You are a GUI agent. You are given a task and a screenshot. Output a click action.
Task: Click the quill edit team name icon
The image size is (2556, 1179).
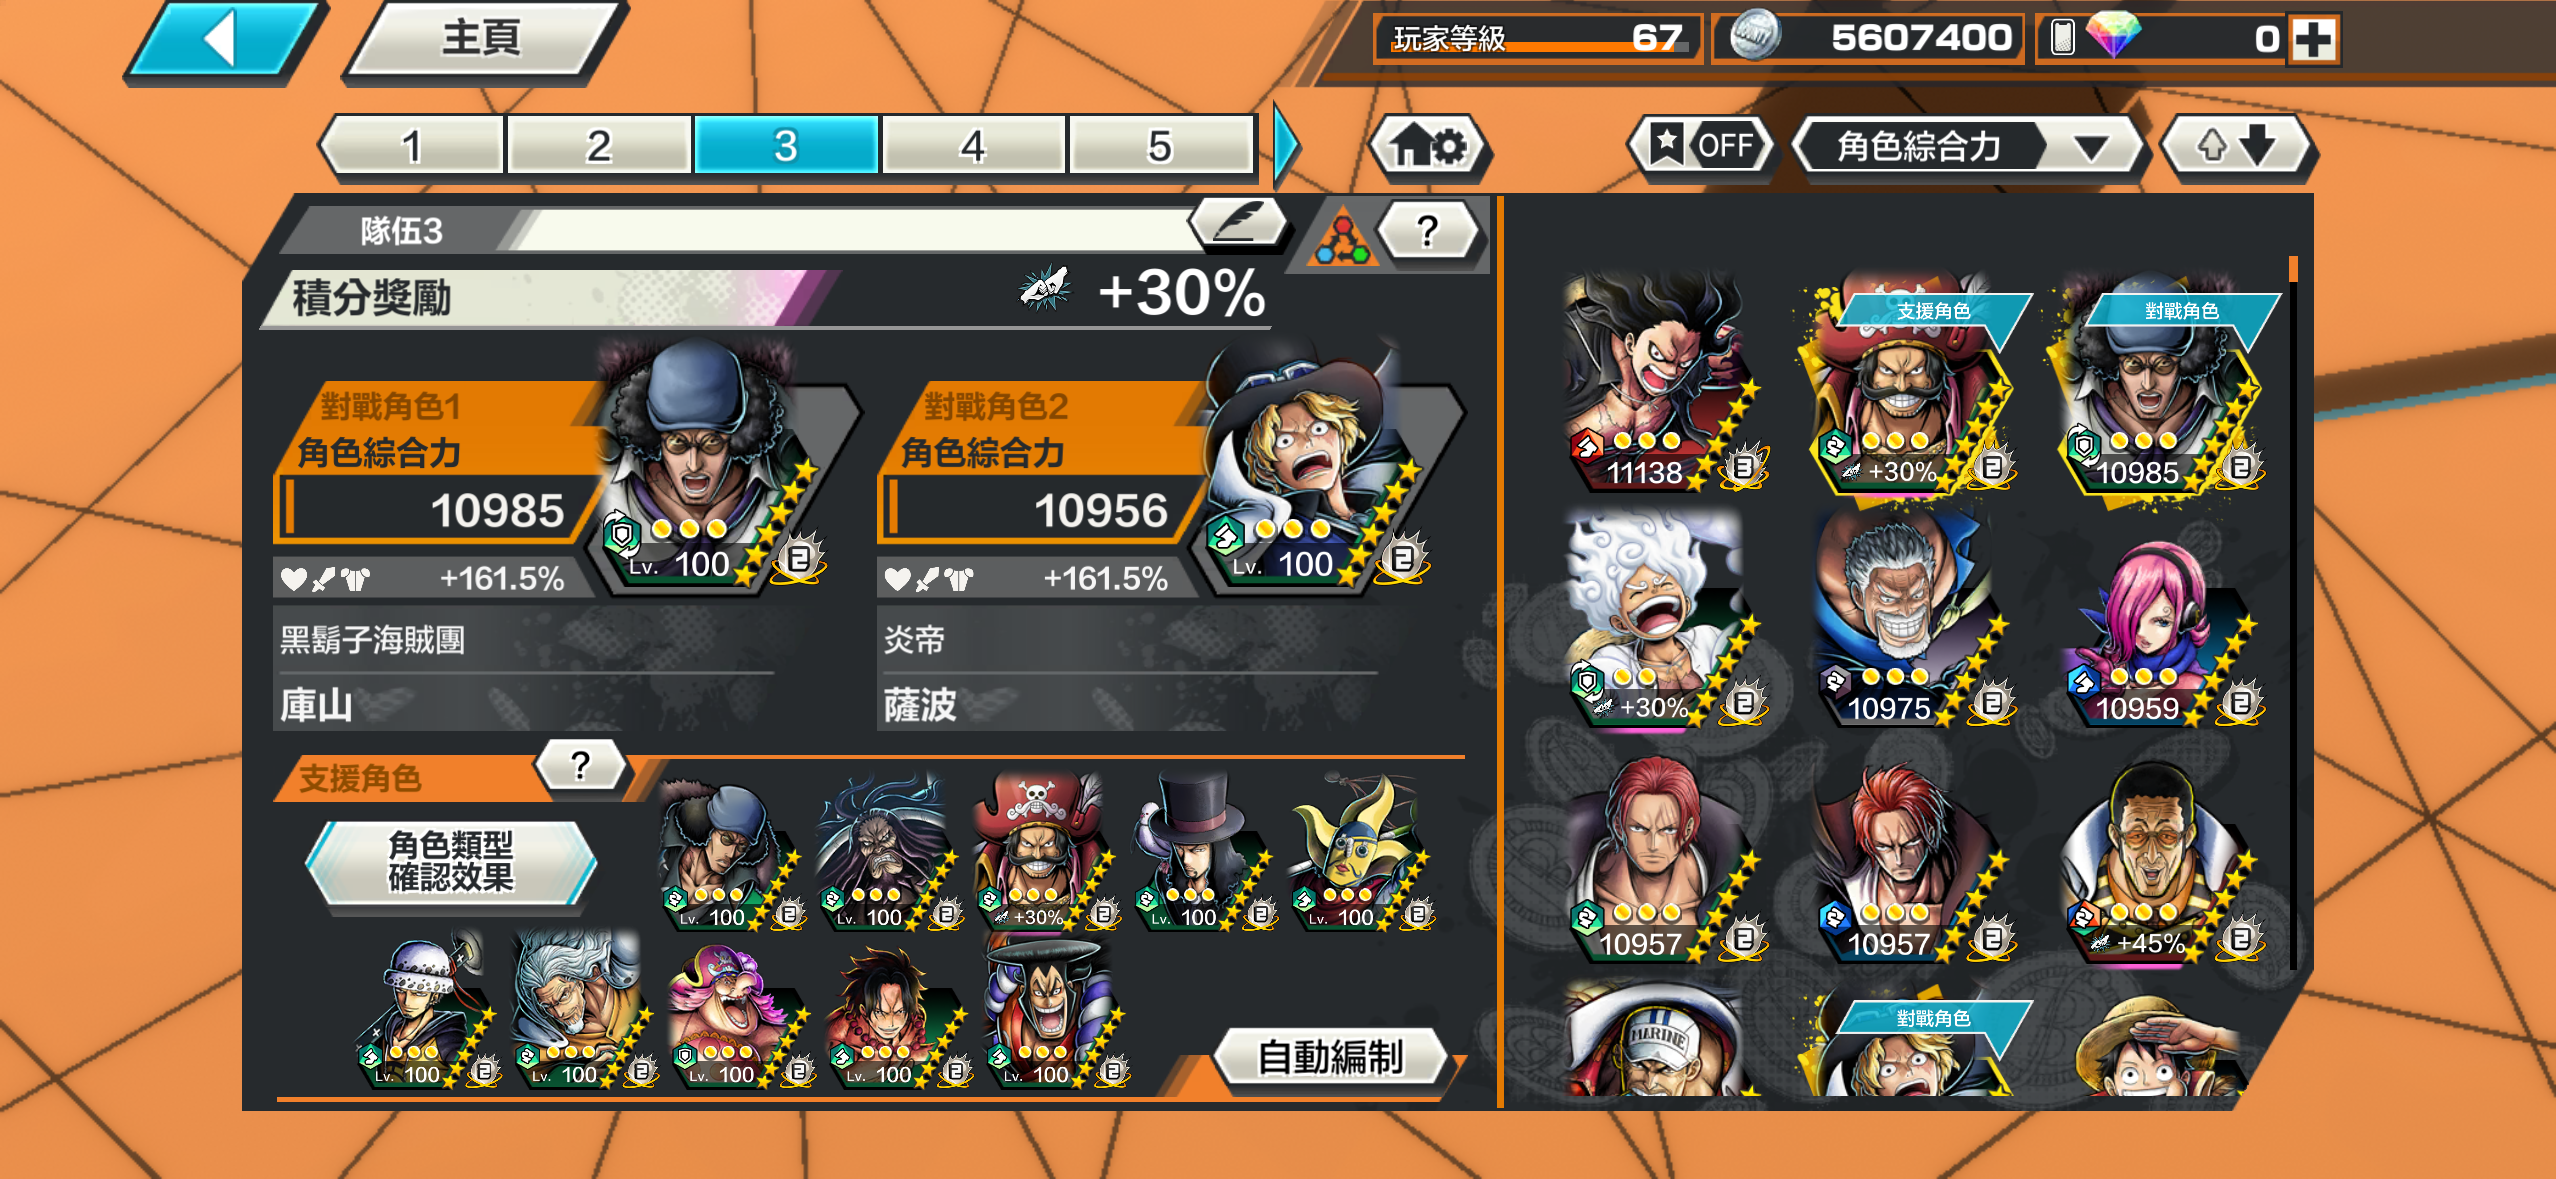coord(1239,221)
